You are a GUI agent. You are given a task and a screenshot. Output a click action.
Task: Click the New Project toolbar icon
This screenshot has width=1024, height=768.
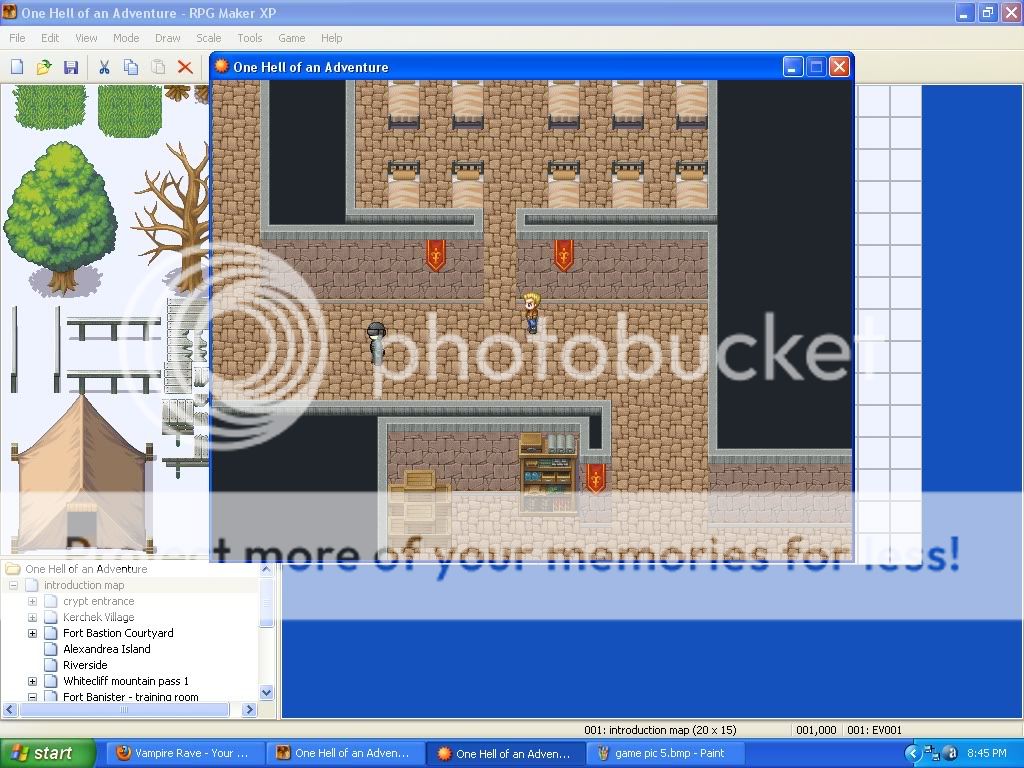click(x=17, y=67)
